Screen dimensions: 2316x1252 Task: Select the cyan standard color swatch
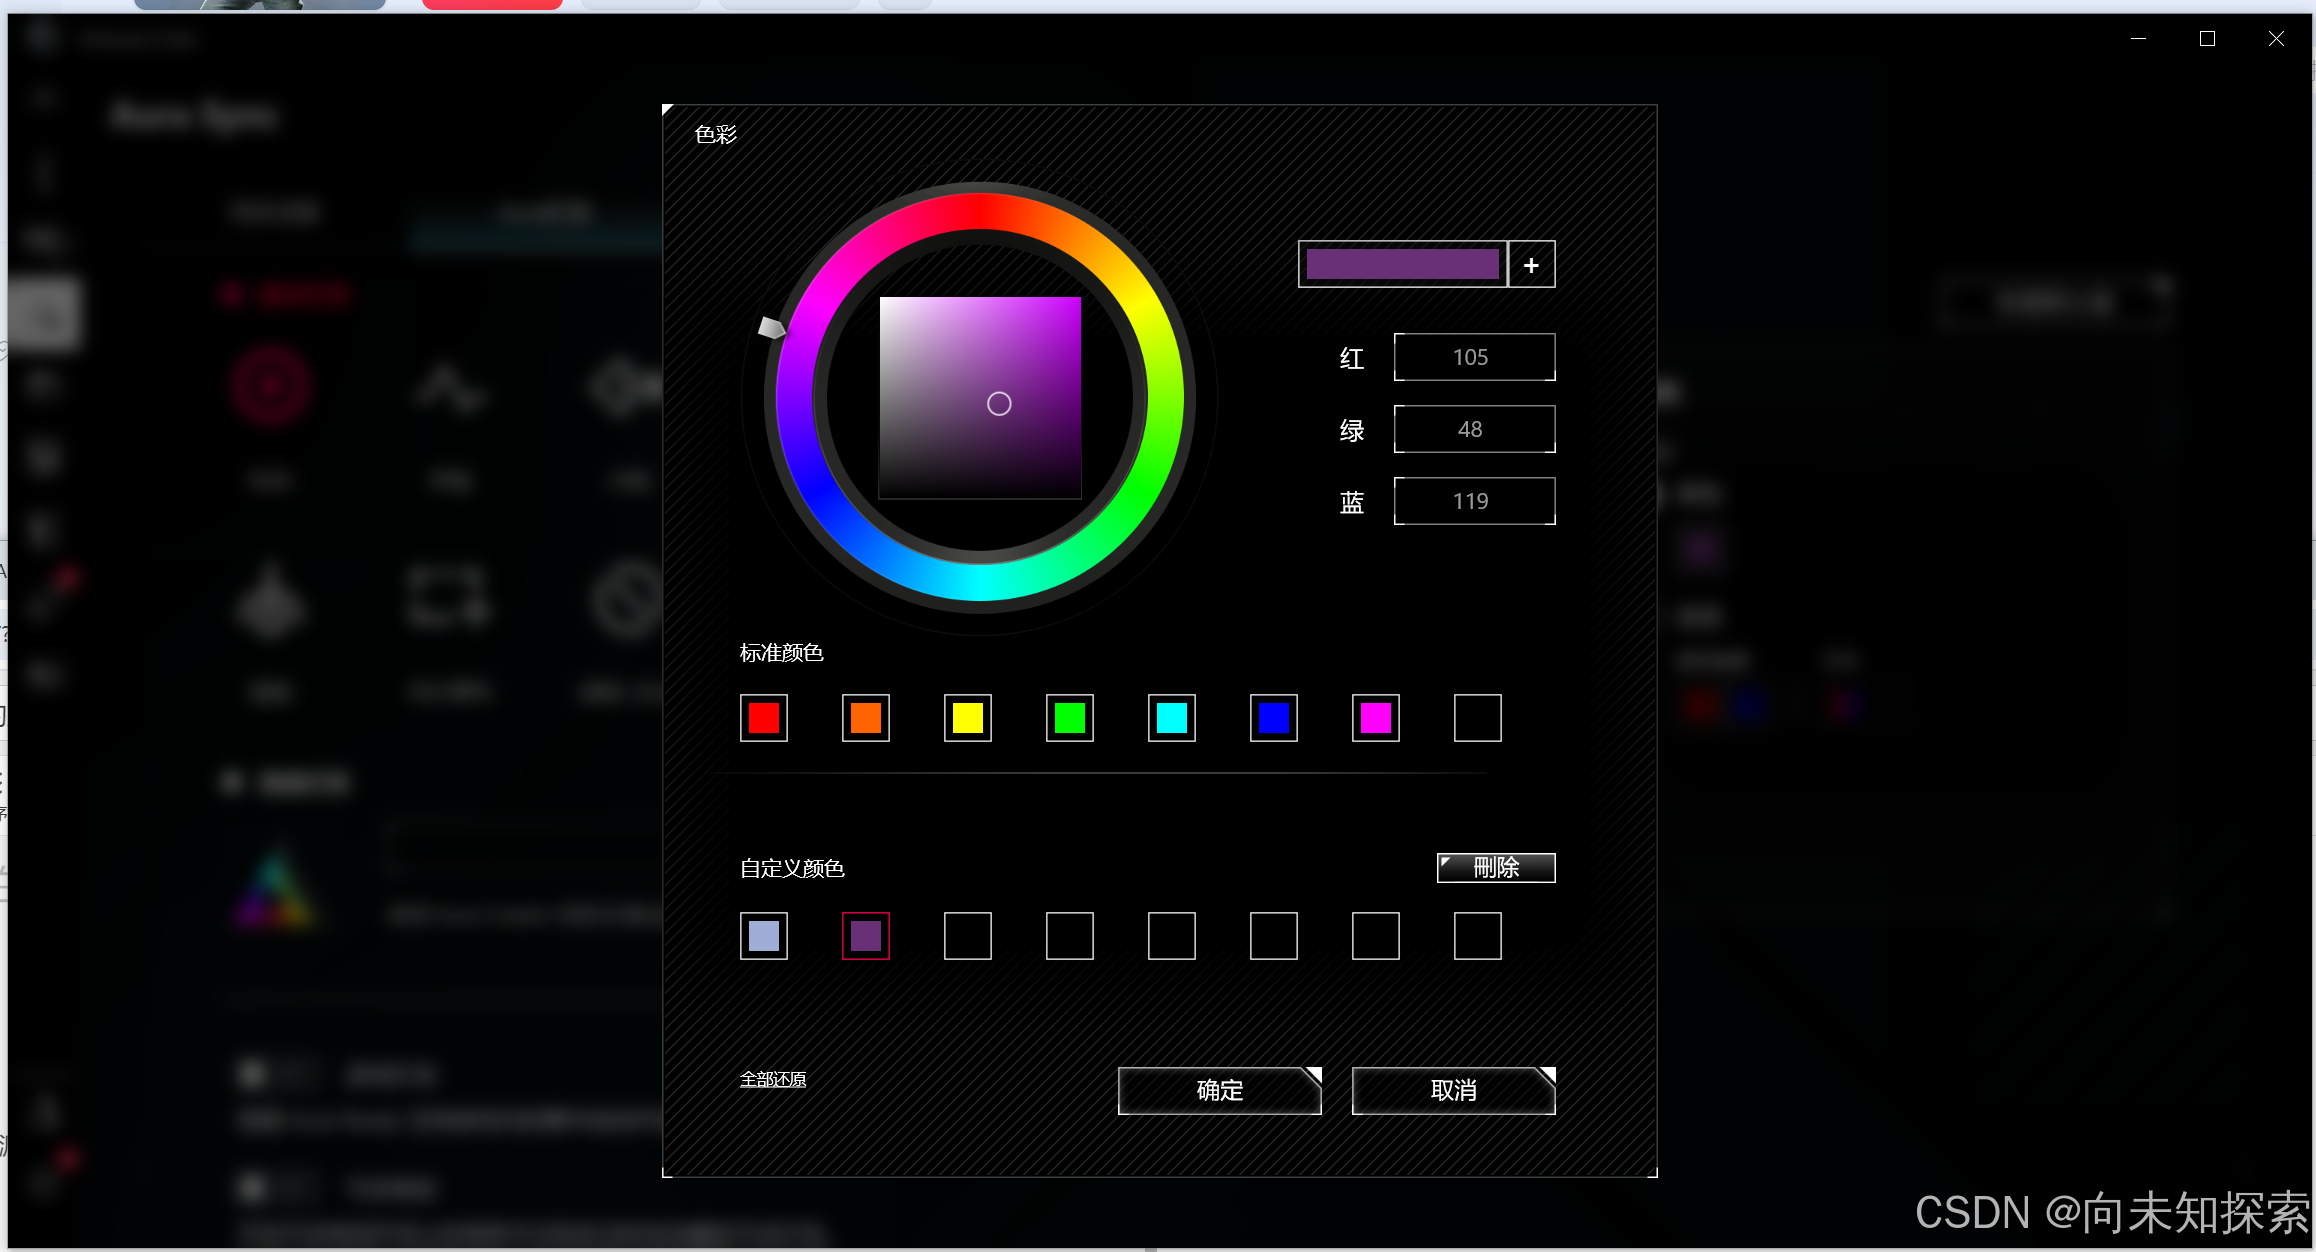[x=1172, y=718]
